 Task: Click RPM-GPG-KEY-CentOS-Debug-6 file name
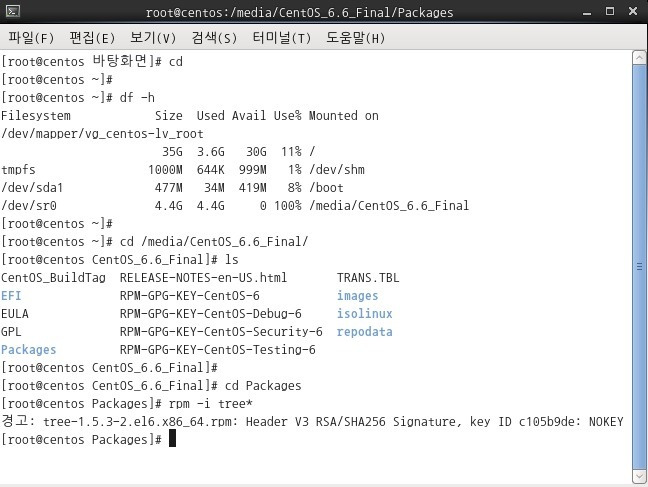point(211,314)
